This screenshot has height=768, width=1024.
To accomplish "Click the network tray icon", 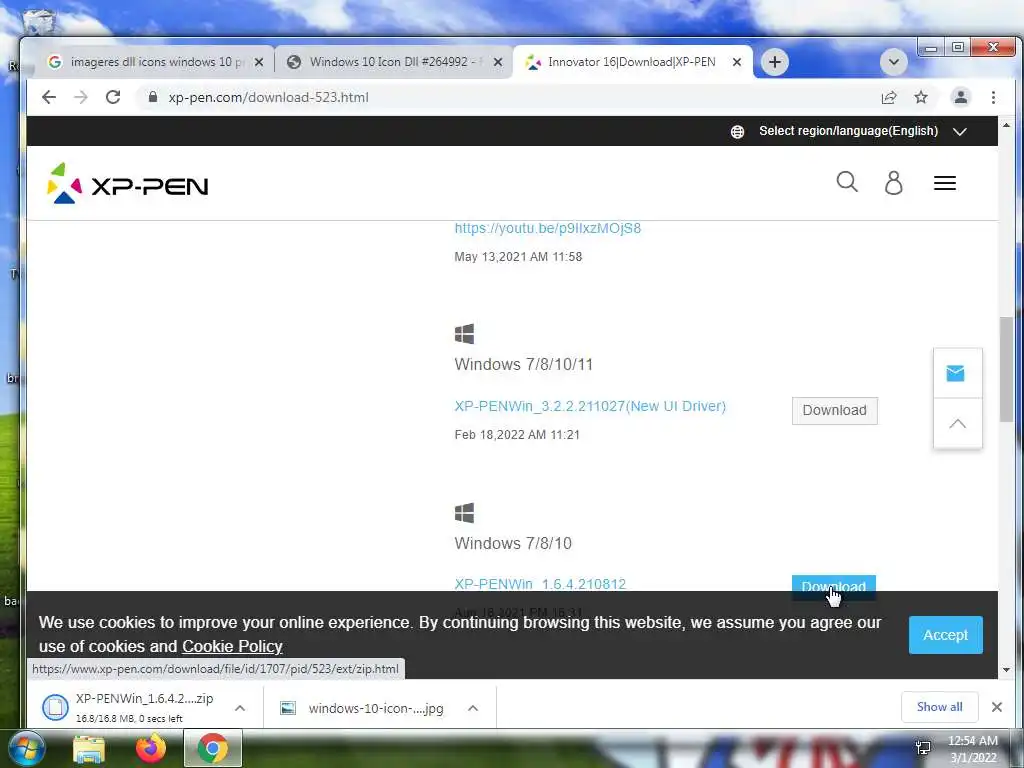I will [x=923, y=748].
